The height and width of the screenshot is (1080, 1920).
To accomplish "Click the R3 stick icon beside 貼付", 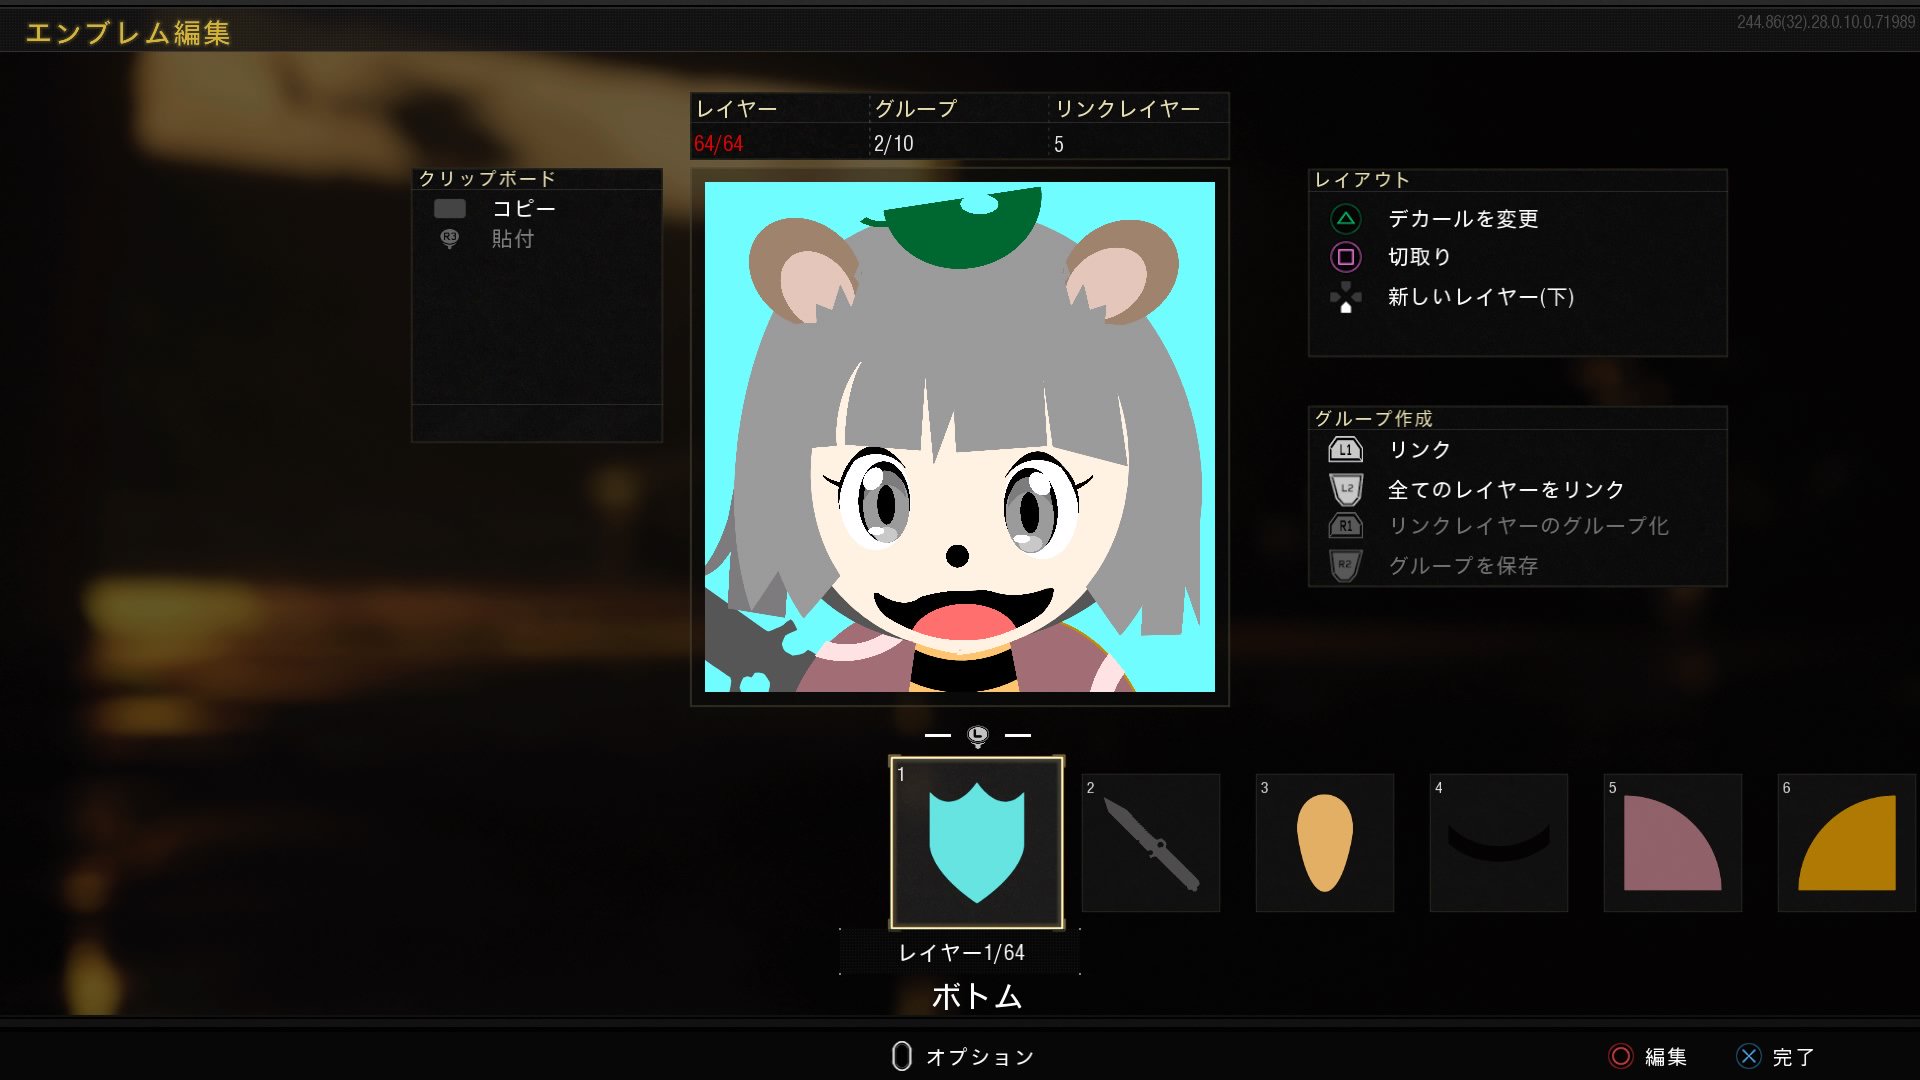I will click(x=449, y=238).
